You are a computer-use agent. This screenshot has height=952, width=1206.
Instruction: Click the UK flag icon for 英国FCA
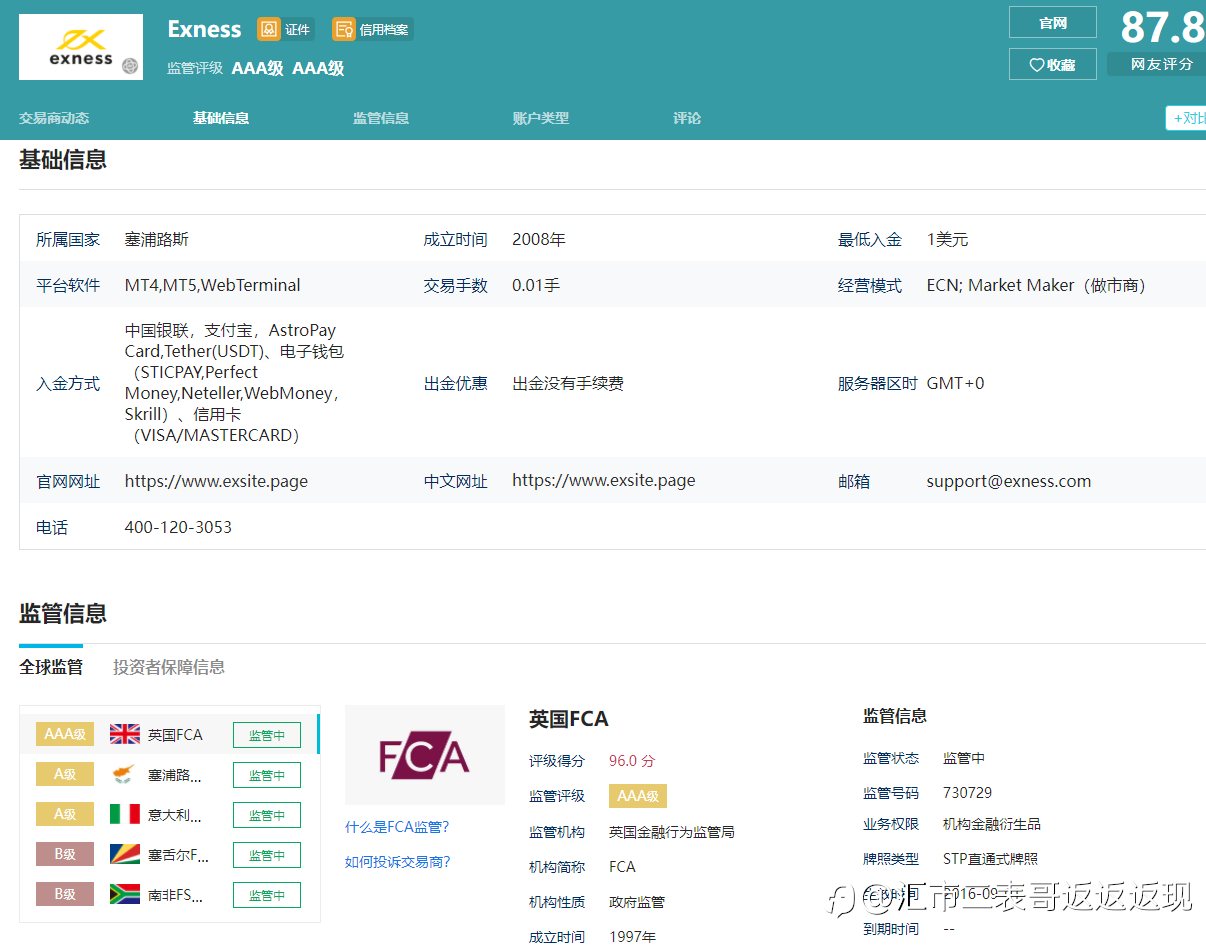tap(125, 734)
